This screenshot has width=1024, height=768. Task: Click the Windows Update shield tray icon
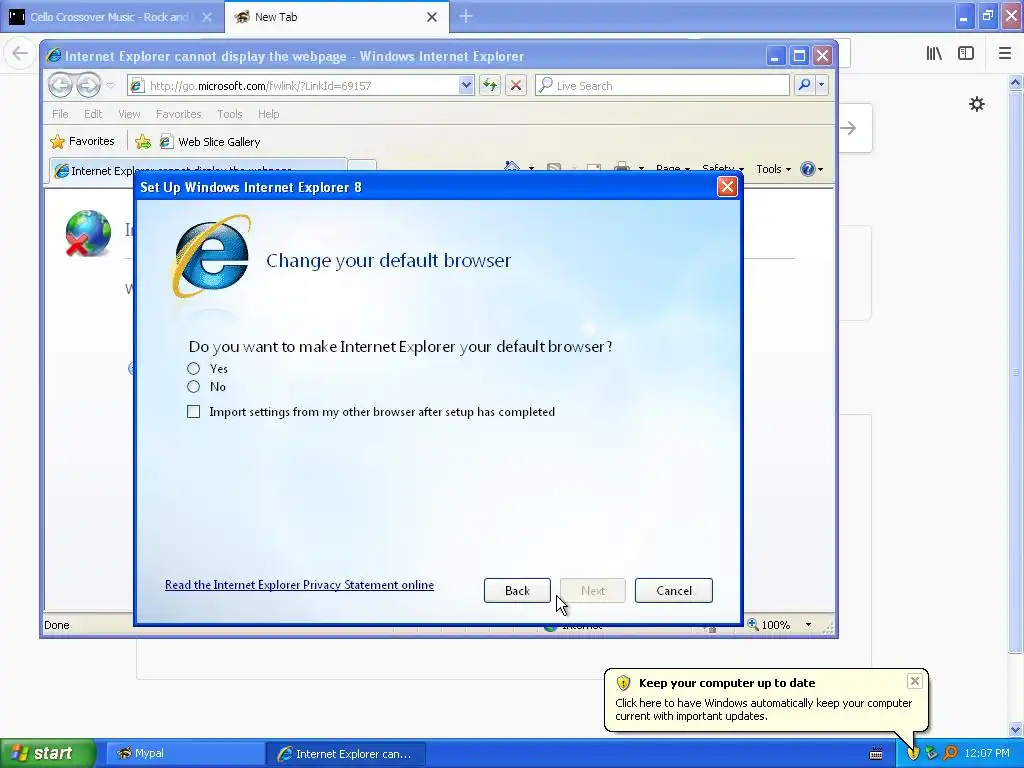click(913, 753)
